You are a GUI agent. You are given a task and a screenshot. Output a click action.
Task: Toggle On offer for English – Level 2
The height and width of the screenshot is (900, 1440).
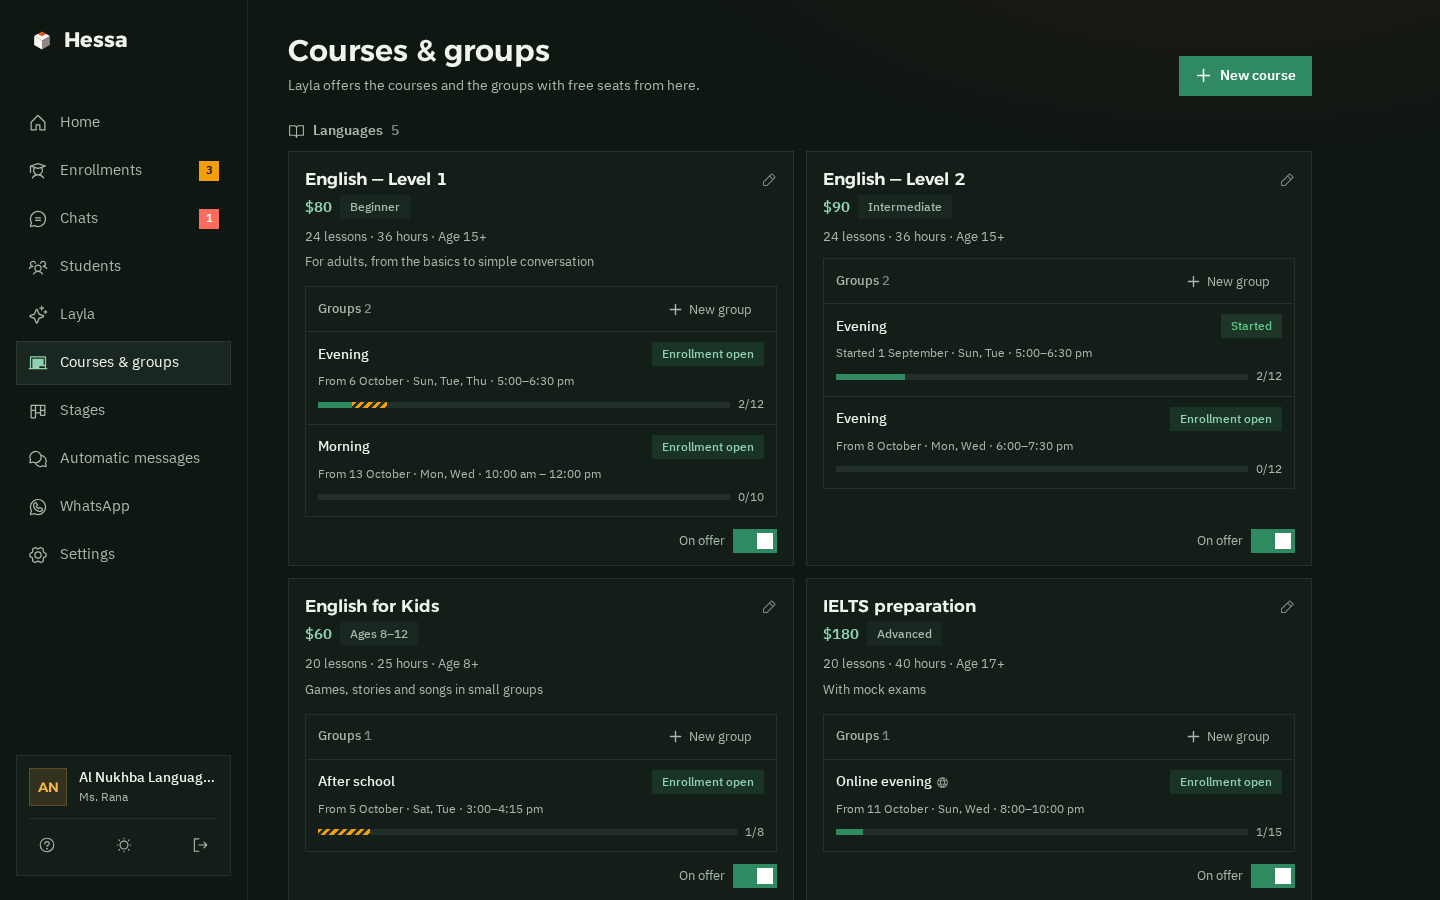pos(1273,541)
